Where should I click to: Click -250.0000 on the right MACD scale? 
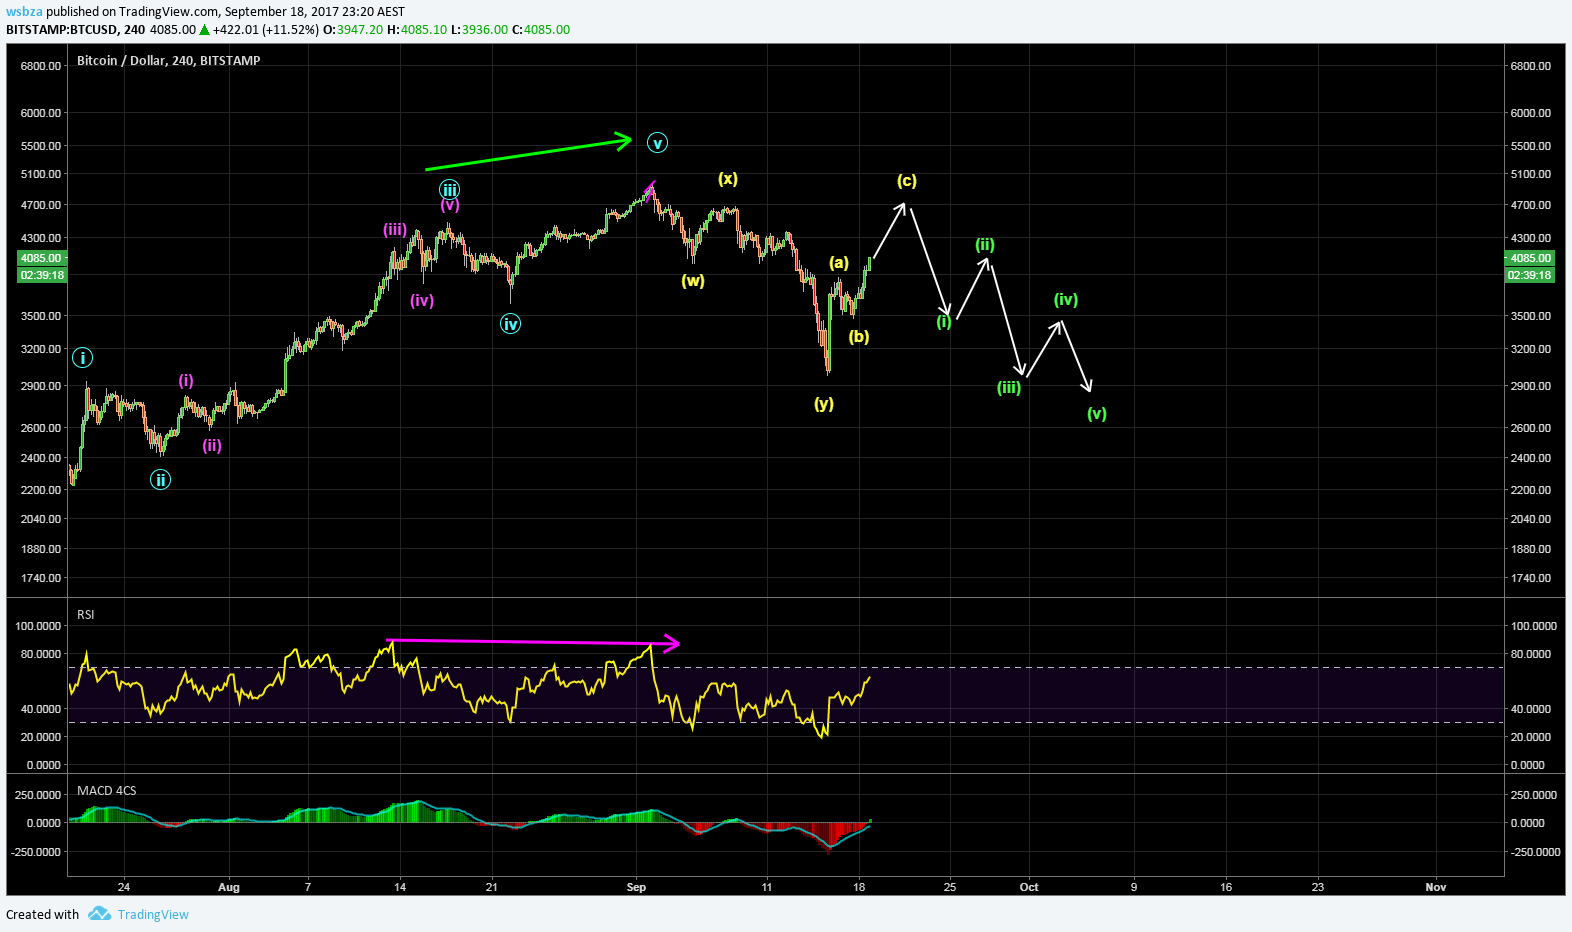(1534, 852)
